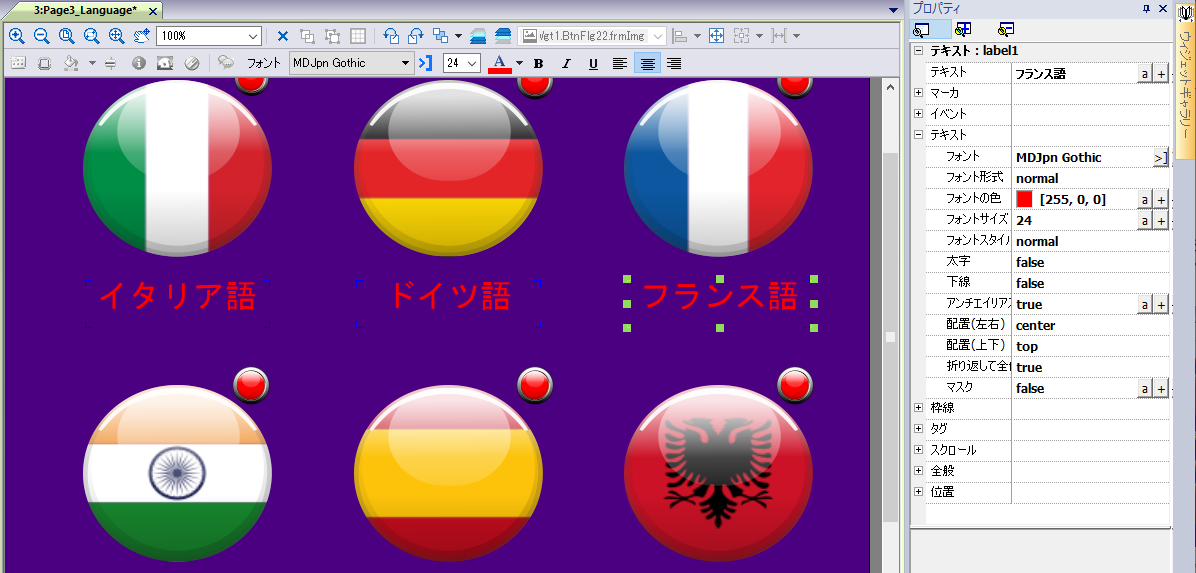Click the '+' button in フォントの色 row
The height and width of the screenshot is (573, 1196).
pos(1161,200)
